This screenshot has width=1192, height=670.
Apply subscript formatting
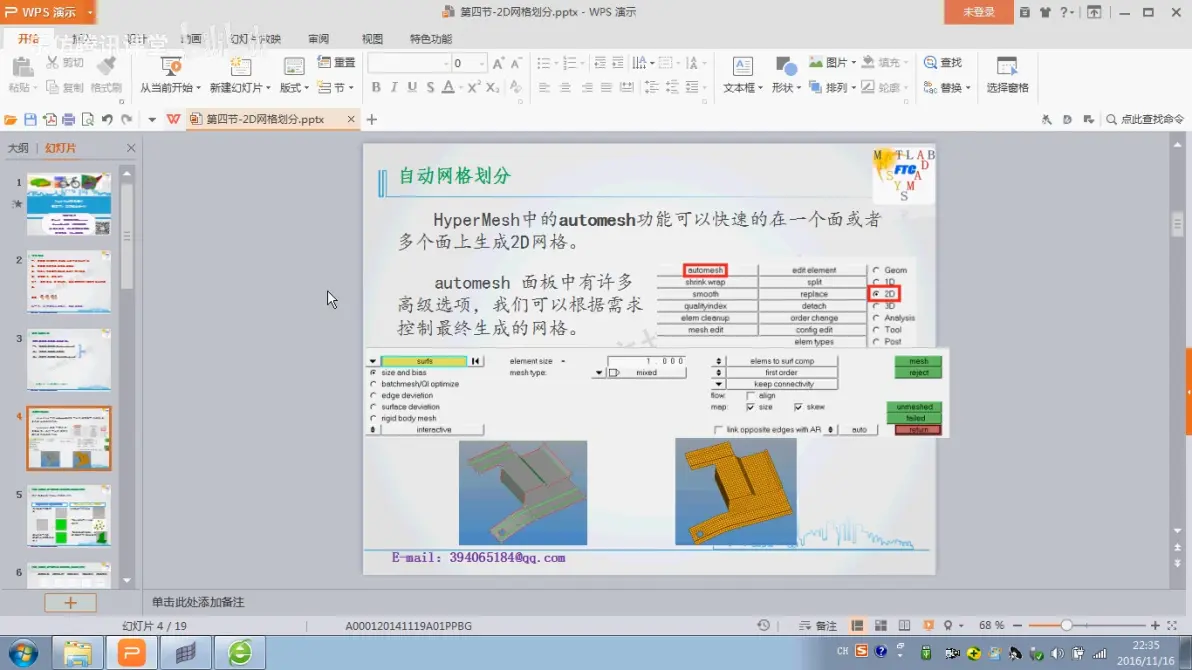492,87
